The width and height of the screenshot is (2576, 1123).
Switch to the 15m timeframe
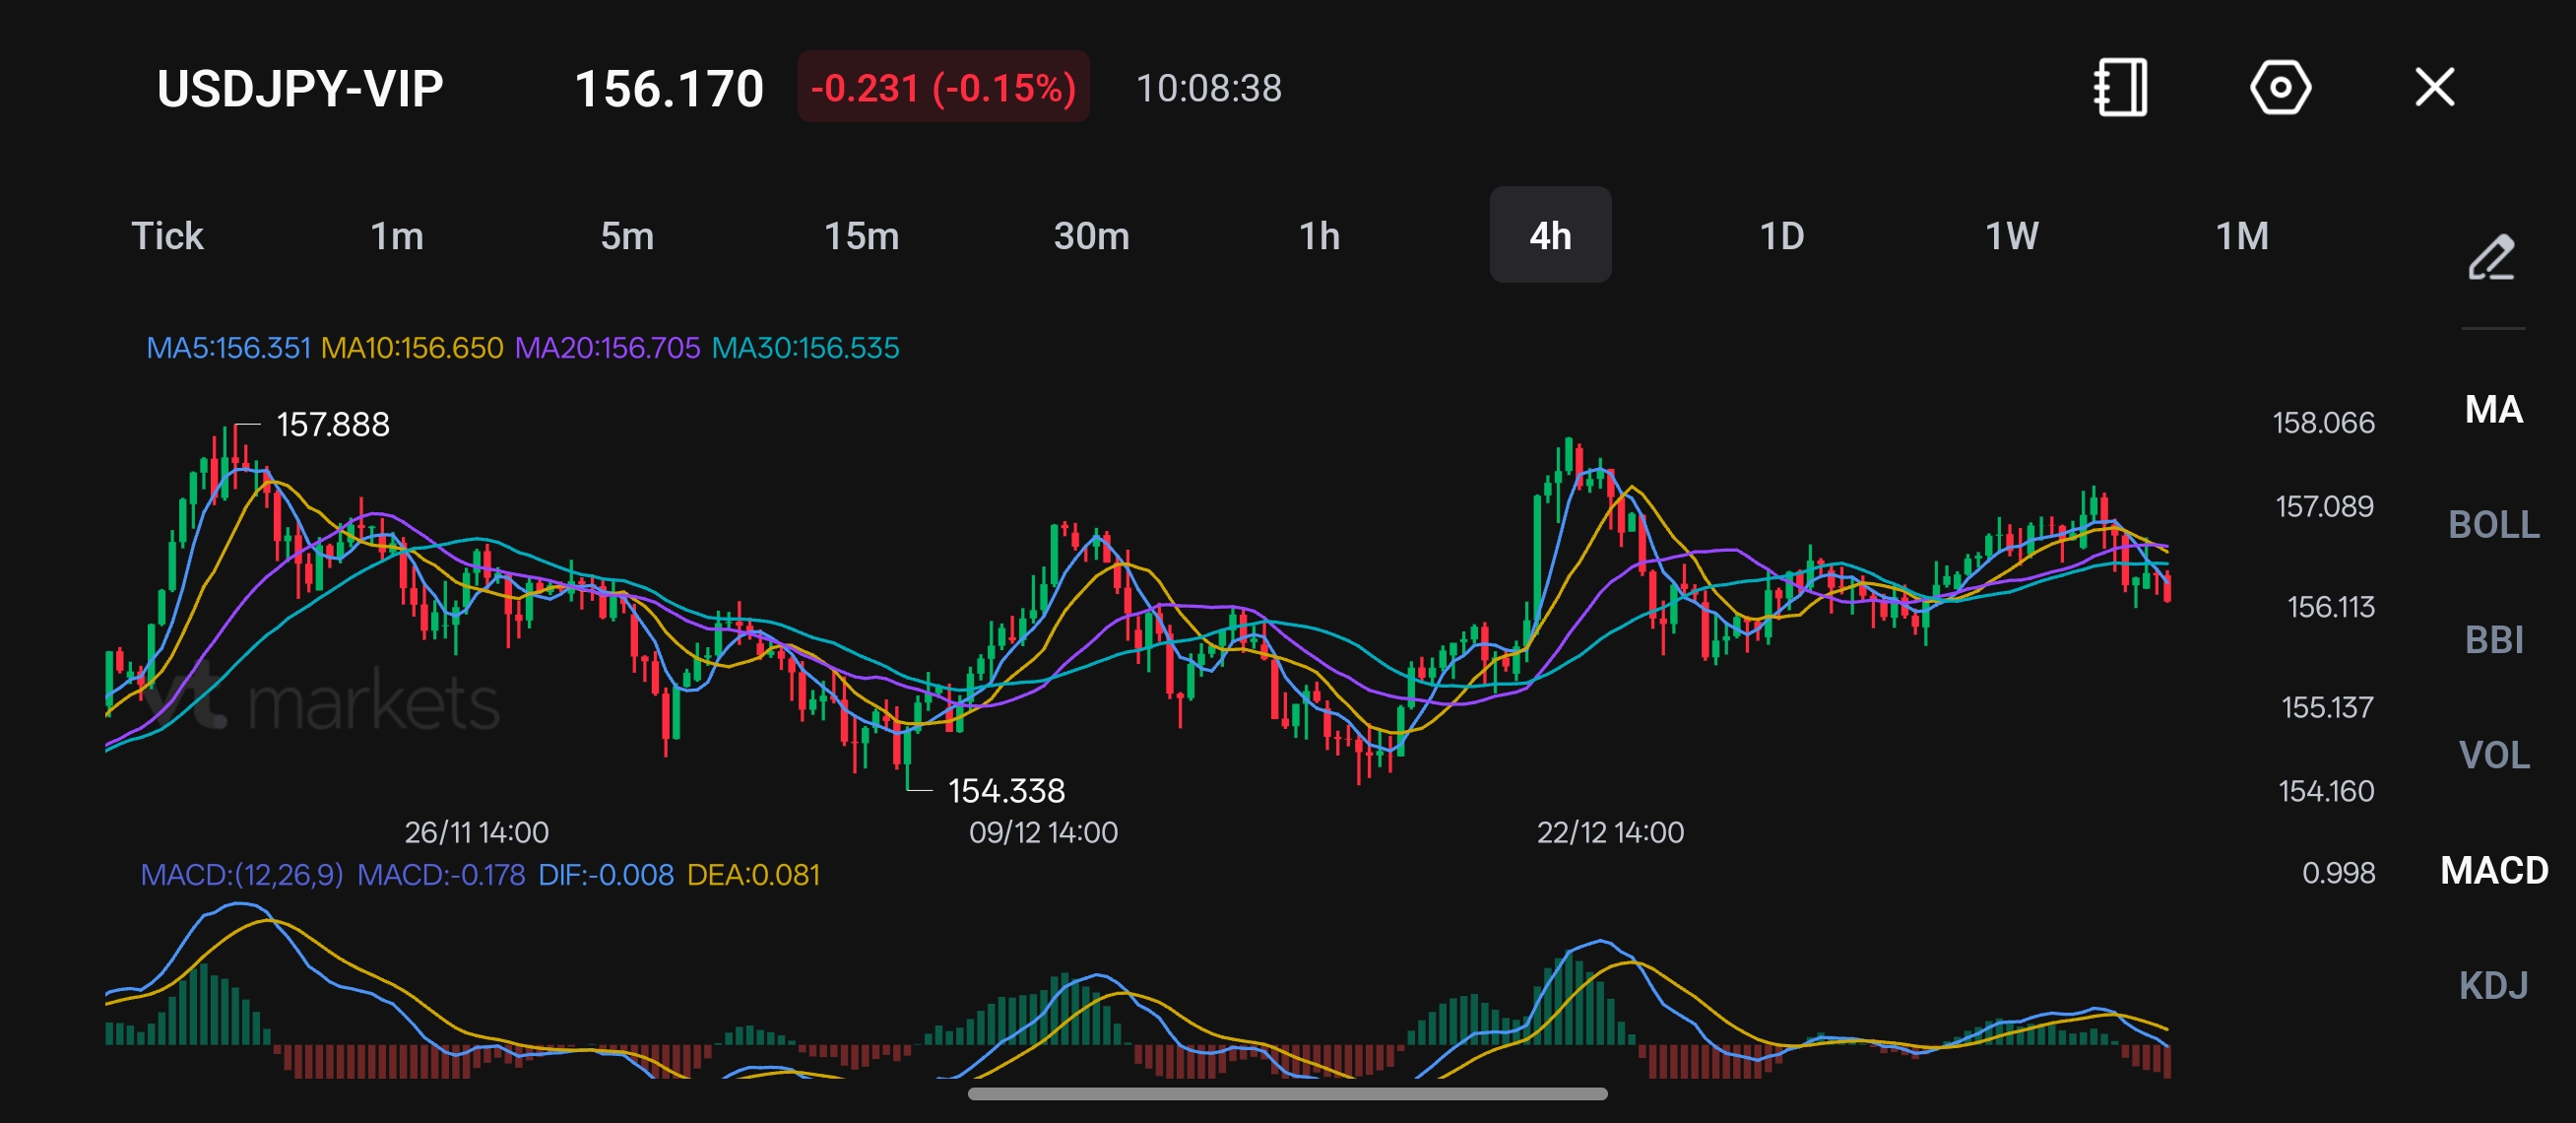[861, 236]
